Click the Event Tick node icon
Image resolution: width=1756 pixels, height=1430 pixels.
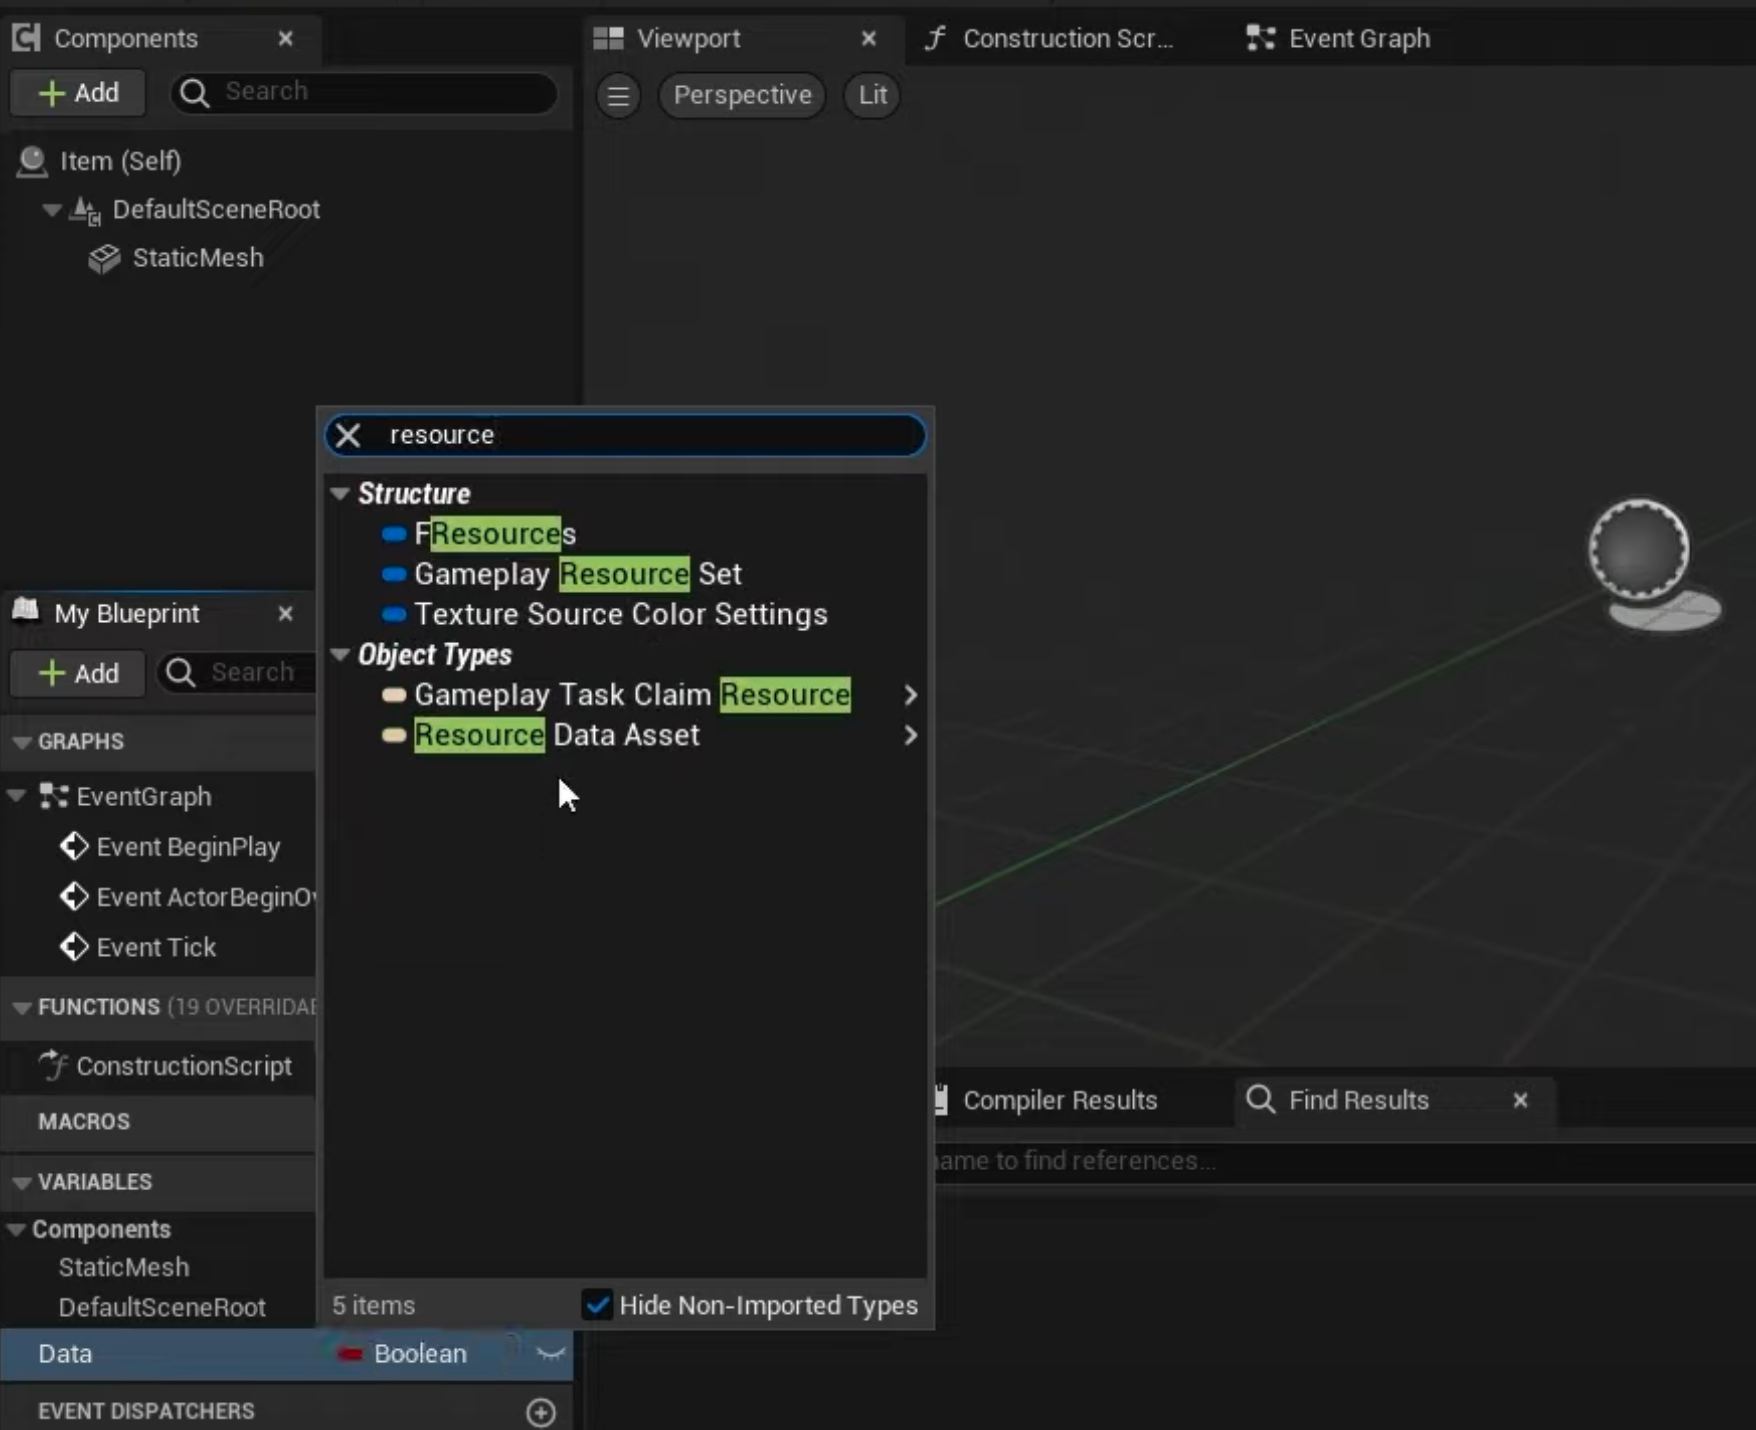click(73, 947)
